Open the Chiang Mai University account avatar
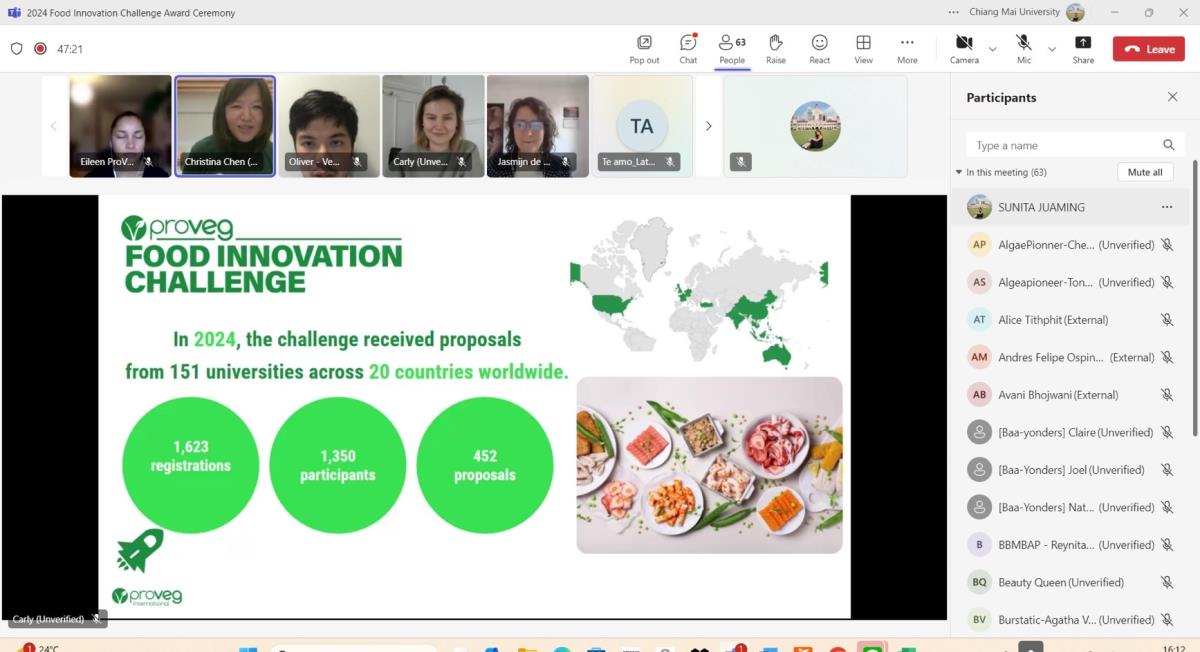 (1075, 12)
